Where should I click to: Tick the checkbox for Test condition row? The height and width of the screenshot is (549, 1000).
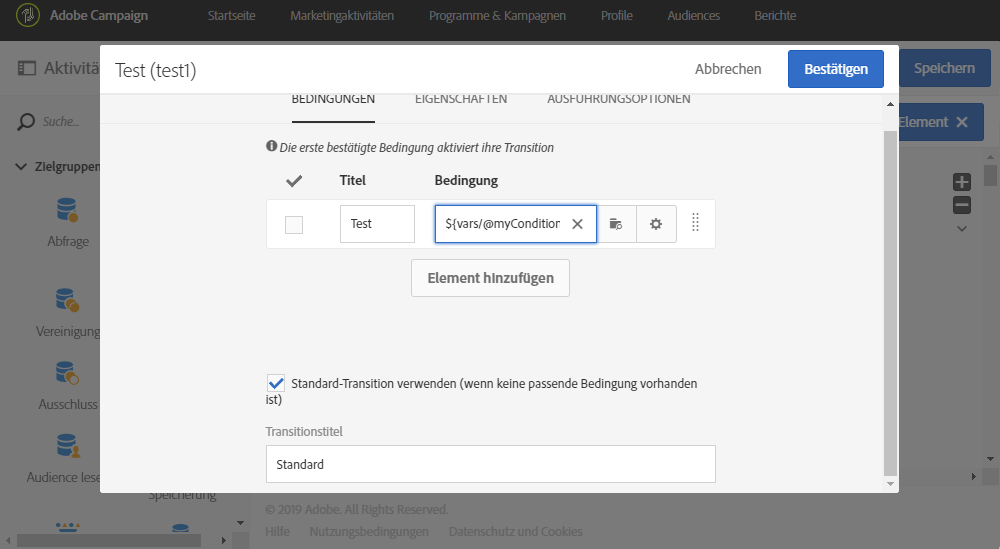[294, 225]
